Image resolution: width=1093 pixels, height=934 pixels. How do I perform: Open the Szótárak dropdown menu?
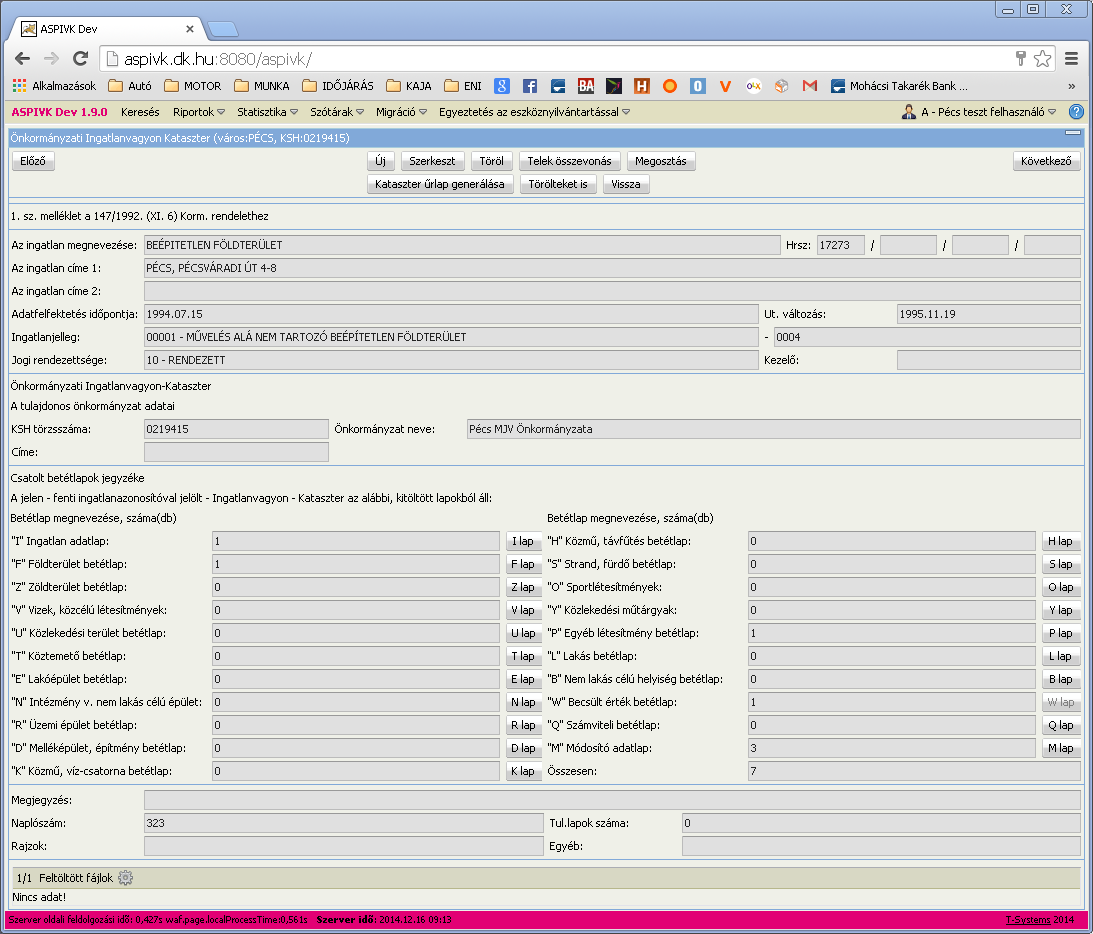click(337, 112)
